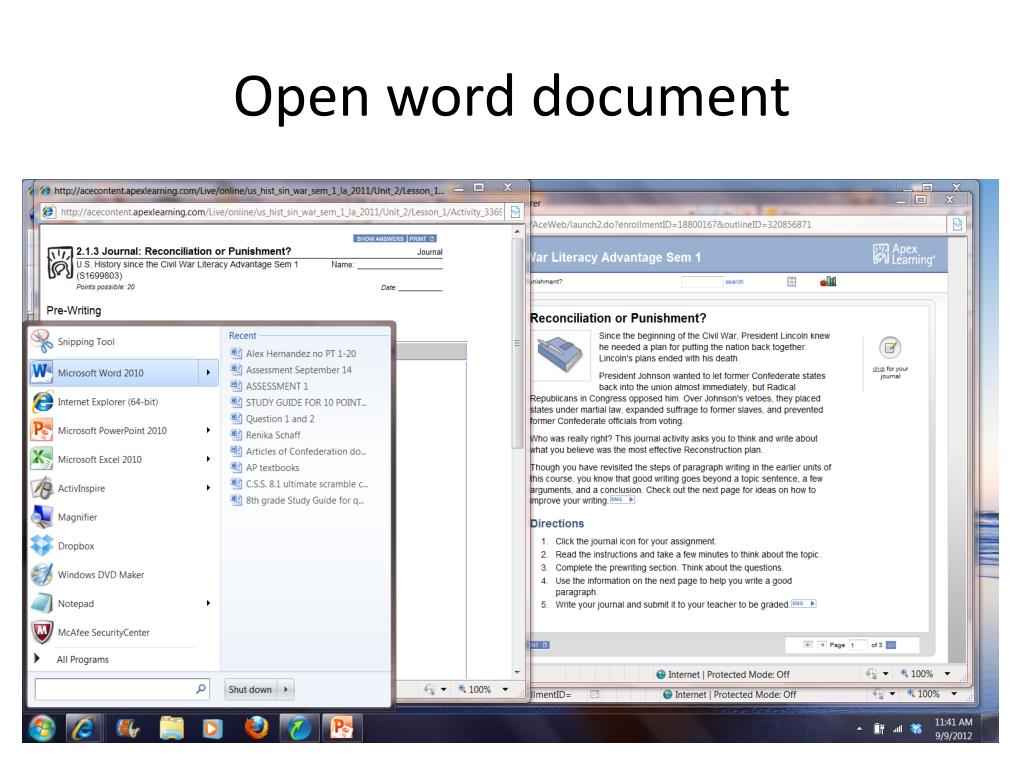Viewport: 1024px width, 768px height.
Task: Click compatibility view icon in Apex address bar
Action: pos(957,225)
